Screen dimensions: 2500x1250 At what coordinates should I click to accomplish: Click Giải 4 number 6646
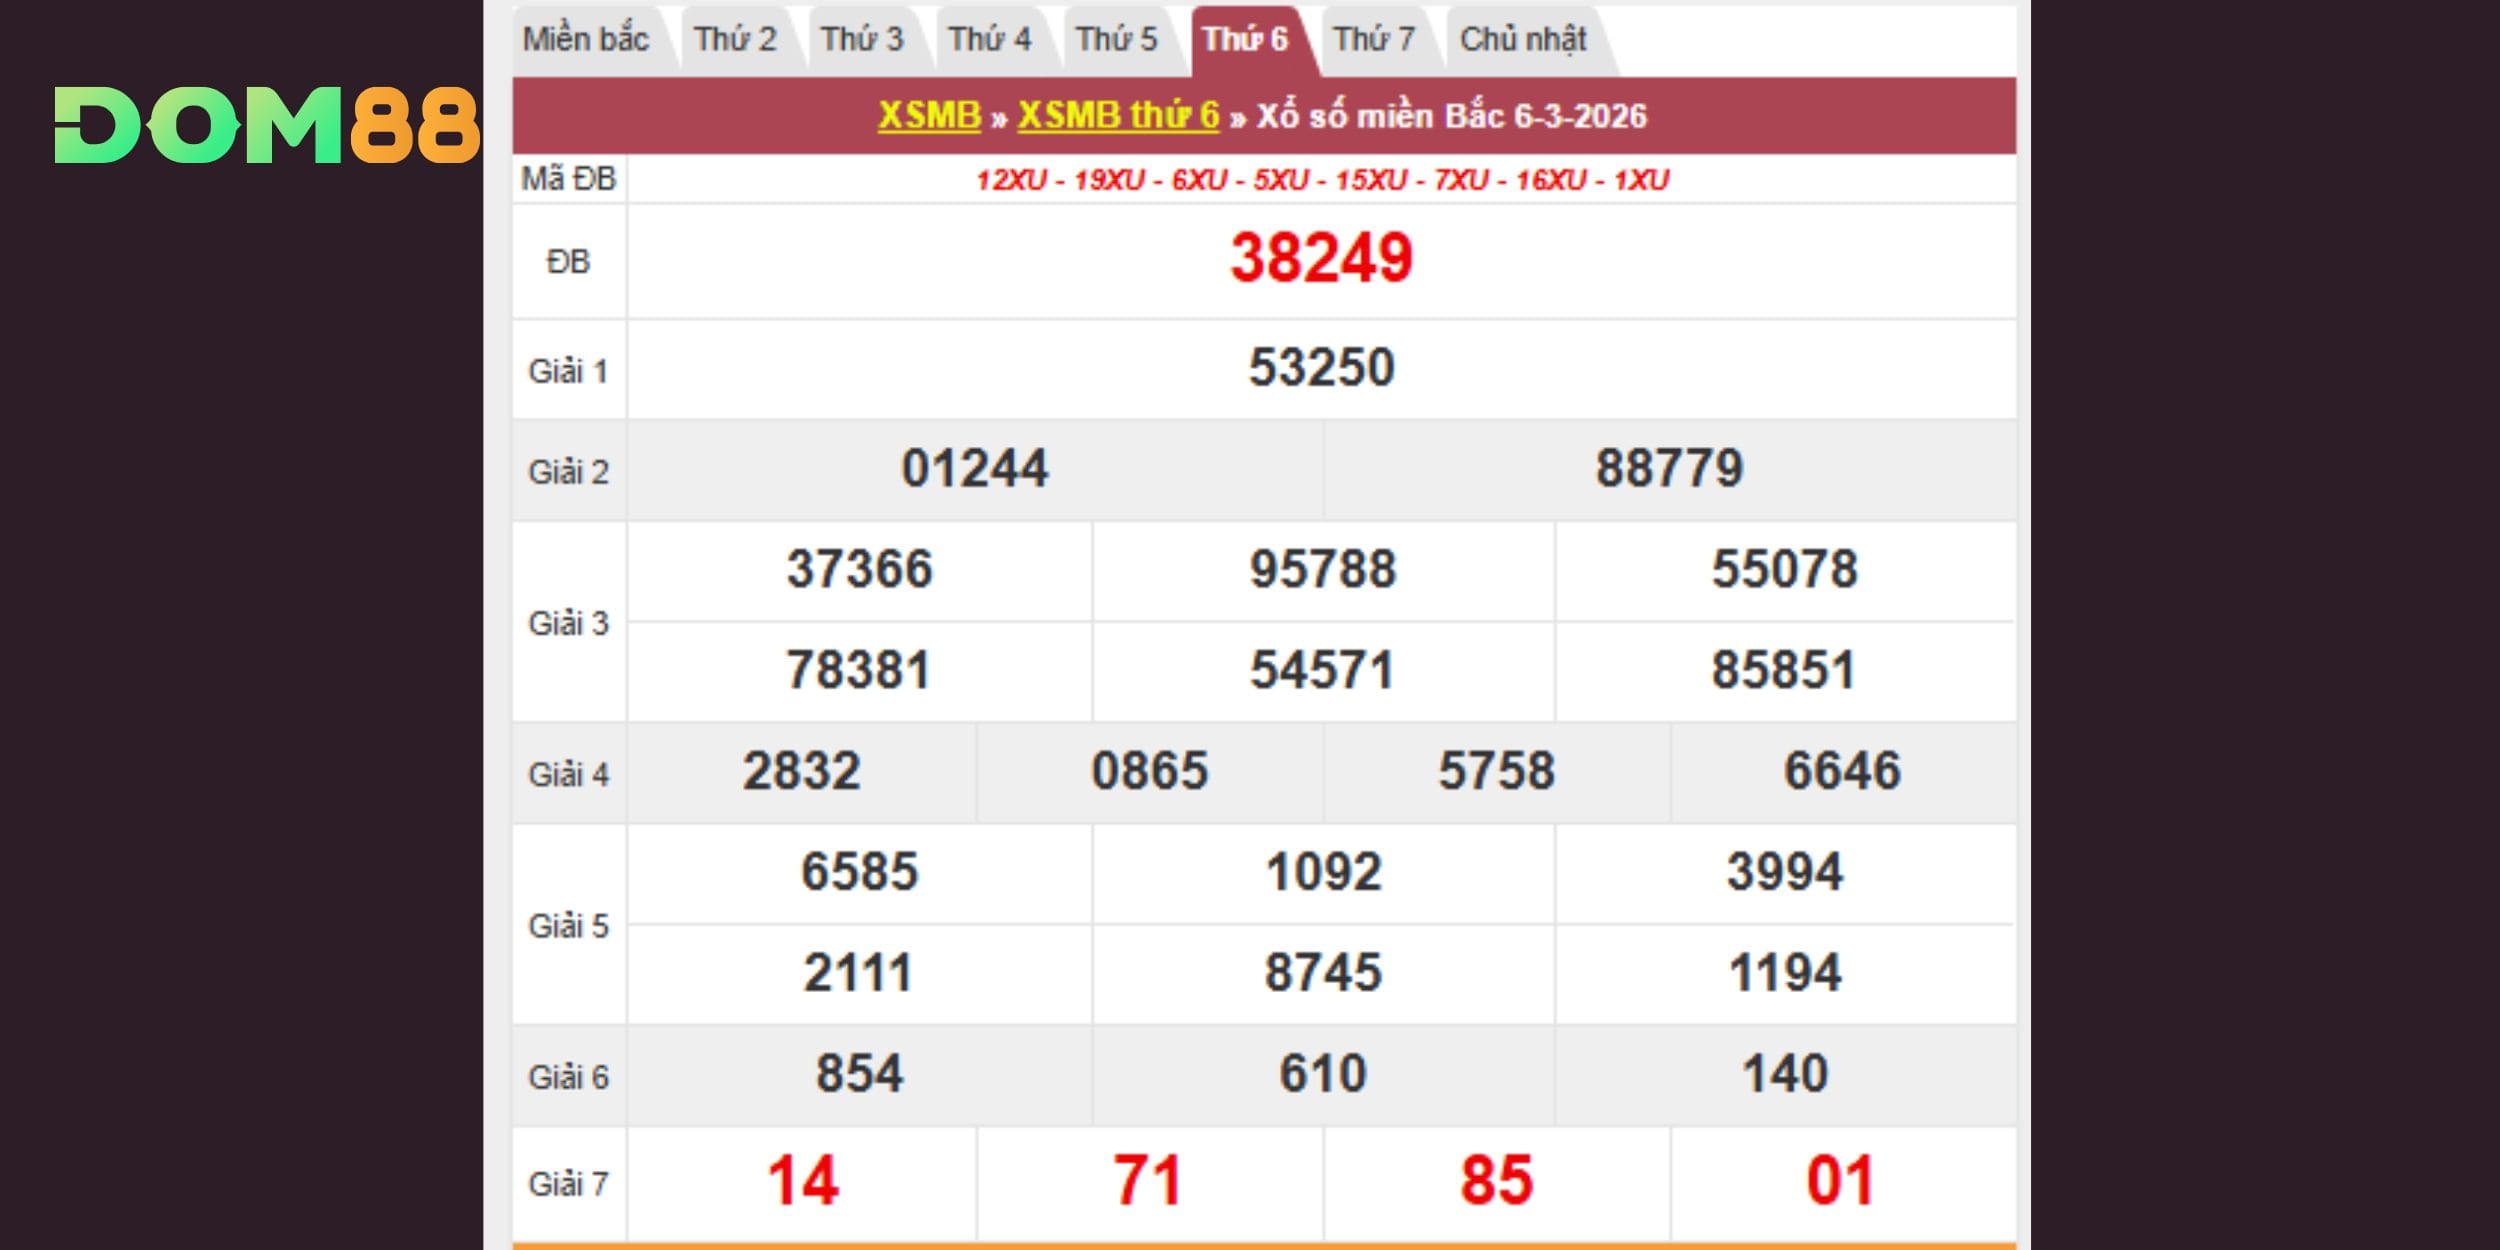pyautogui.click(x=1842, y=772)
